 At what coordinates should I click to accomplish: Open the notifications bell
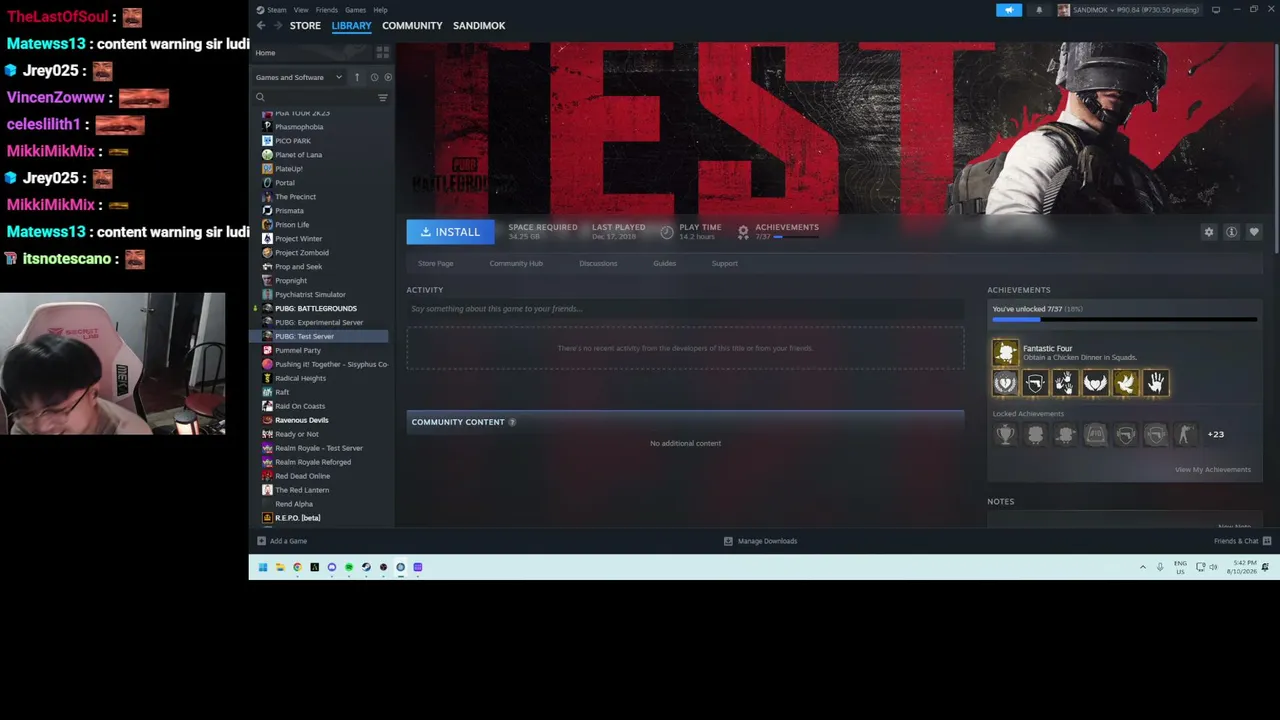(1039, 10)
